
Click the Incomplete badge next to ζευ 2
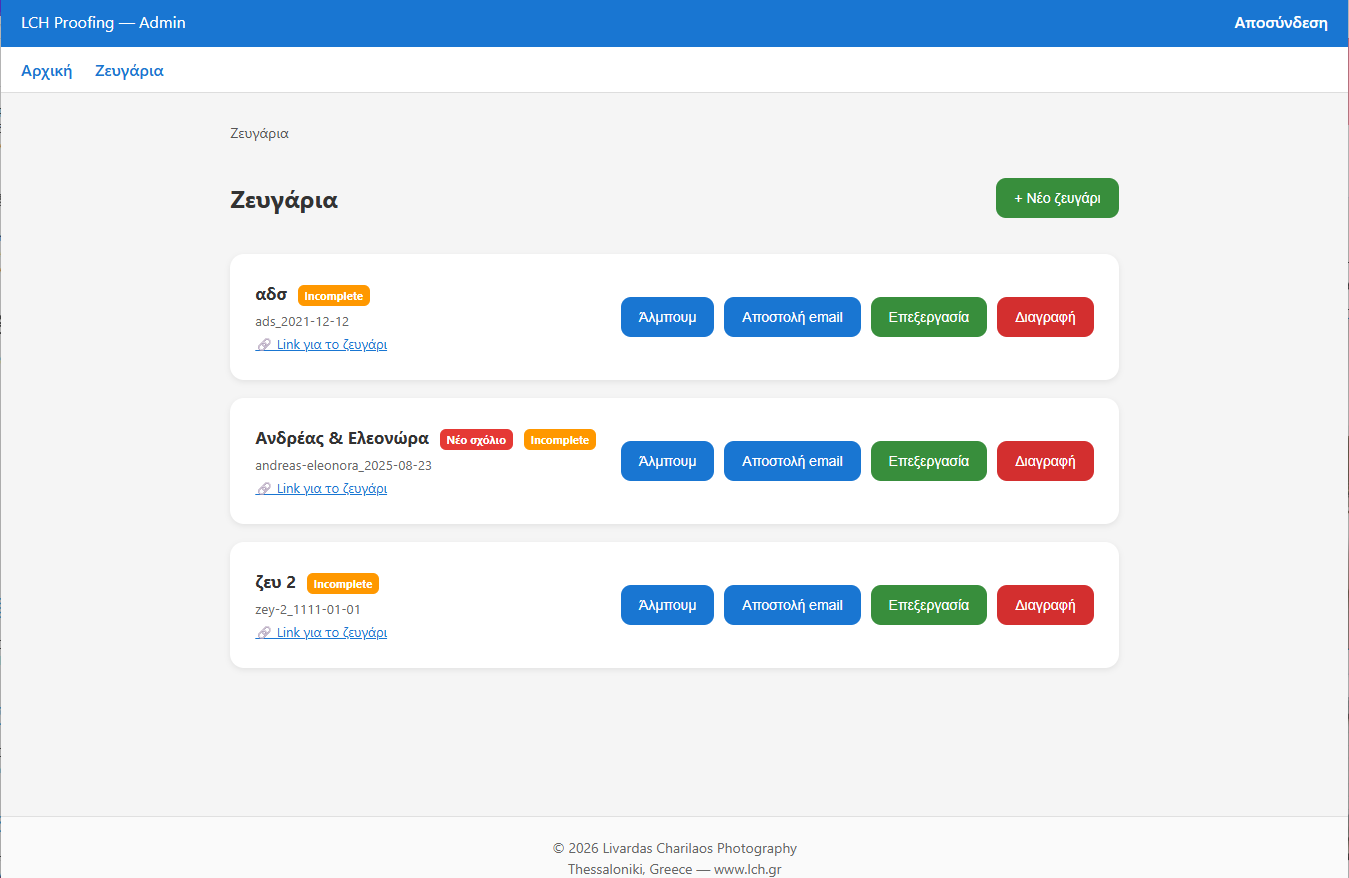click(343, 584)
